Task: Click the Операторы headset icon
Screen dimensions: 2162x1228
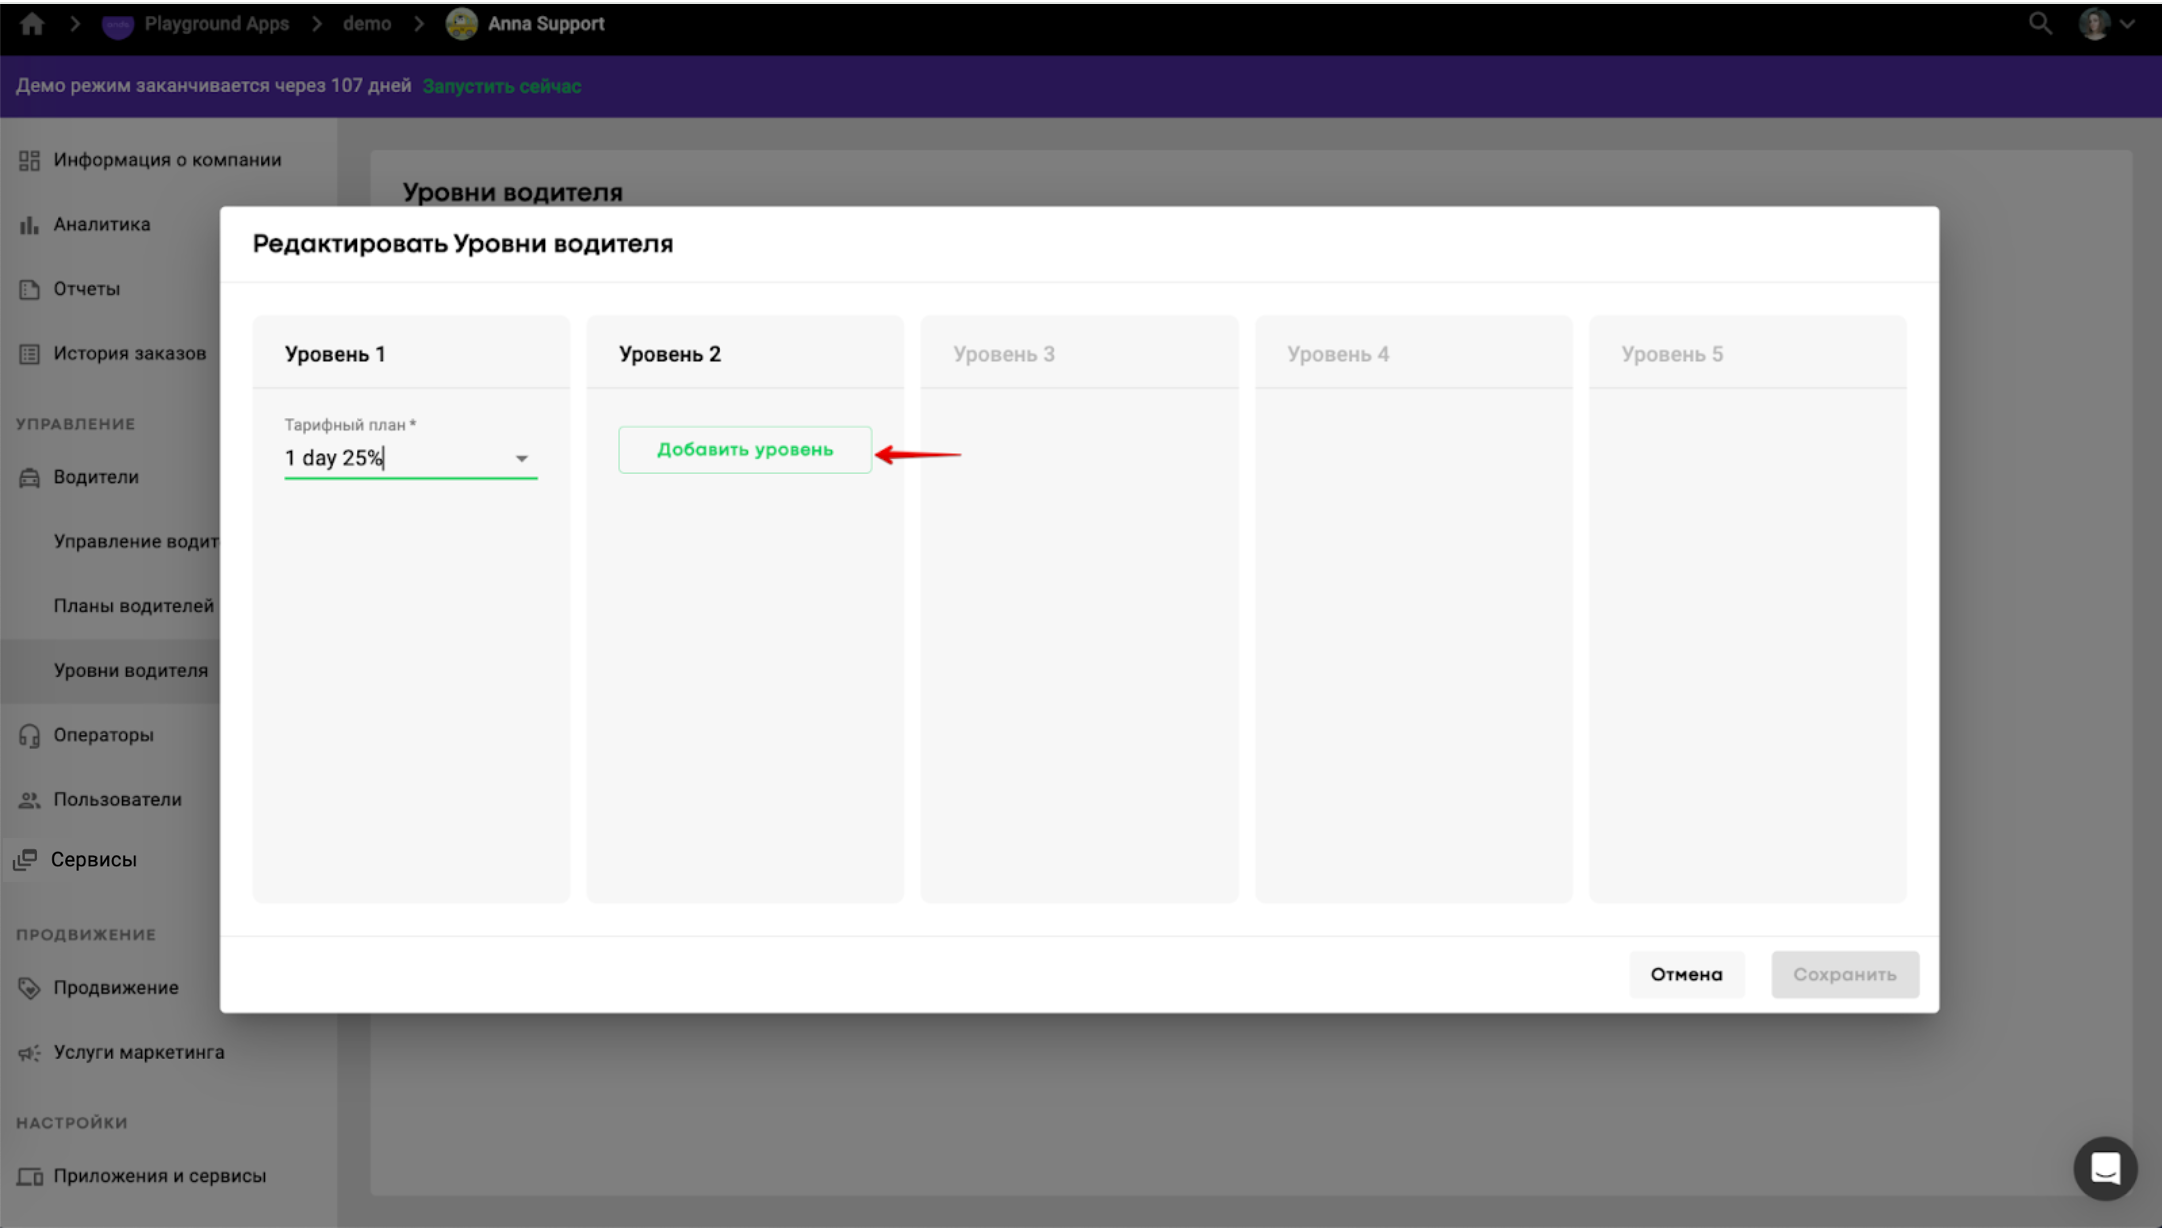Action: tap(29, 736)
